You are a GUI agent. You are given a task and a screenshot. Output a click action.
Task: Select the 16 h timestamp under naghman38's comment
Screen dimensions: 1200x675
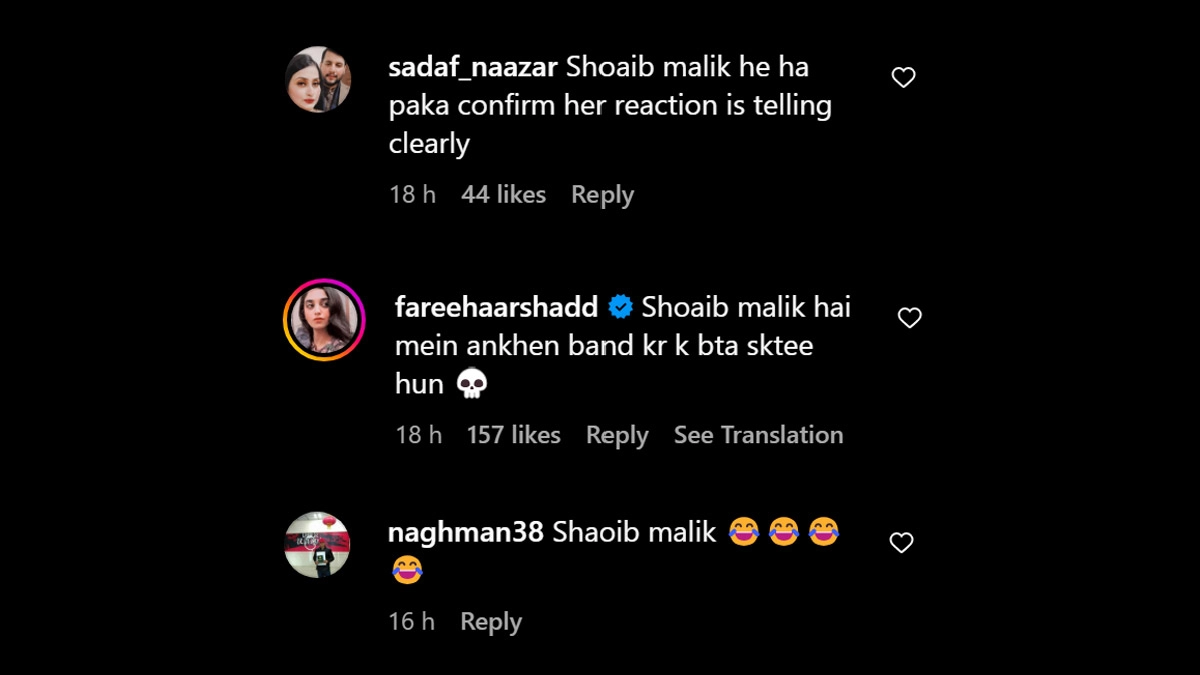[411, 622]
